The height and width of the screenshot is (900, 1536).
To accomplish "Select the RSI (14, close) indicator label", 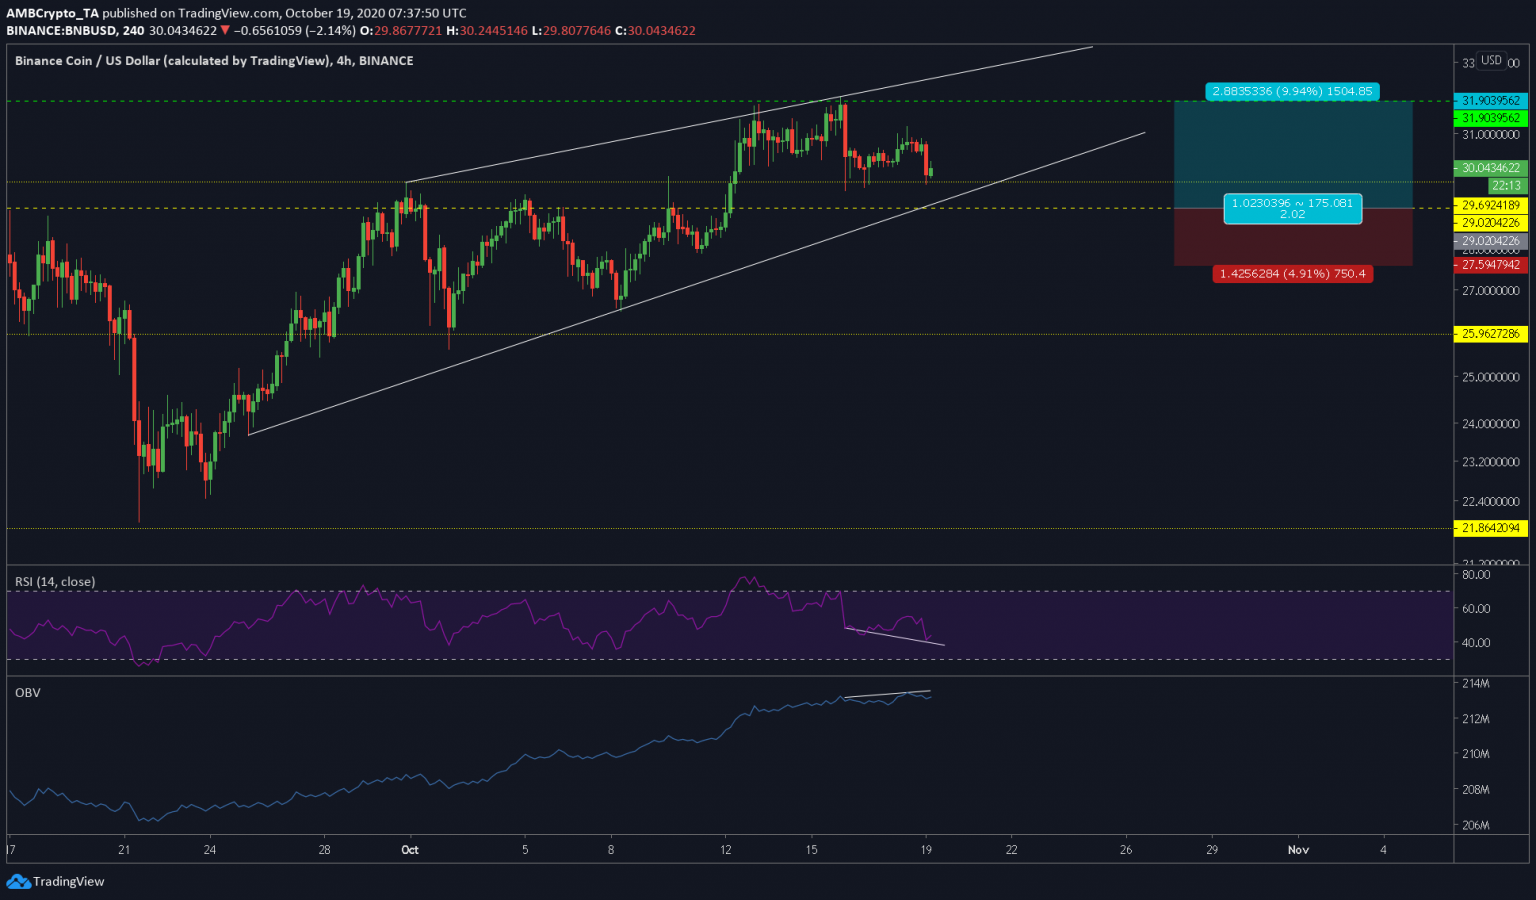I will [x=55, y=582].
